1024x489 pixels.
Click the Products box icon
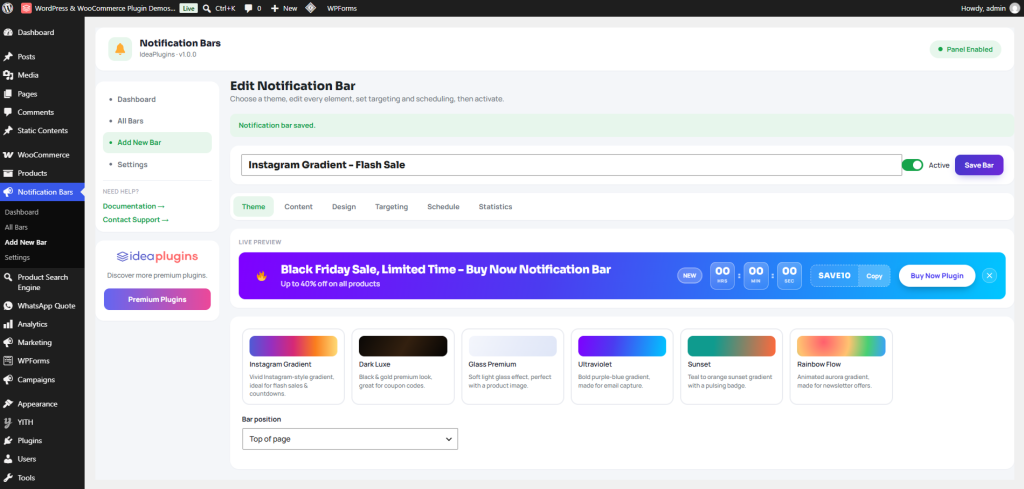click(x=8, y=174)
